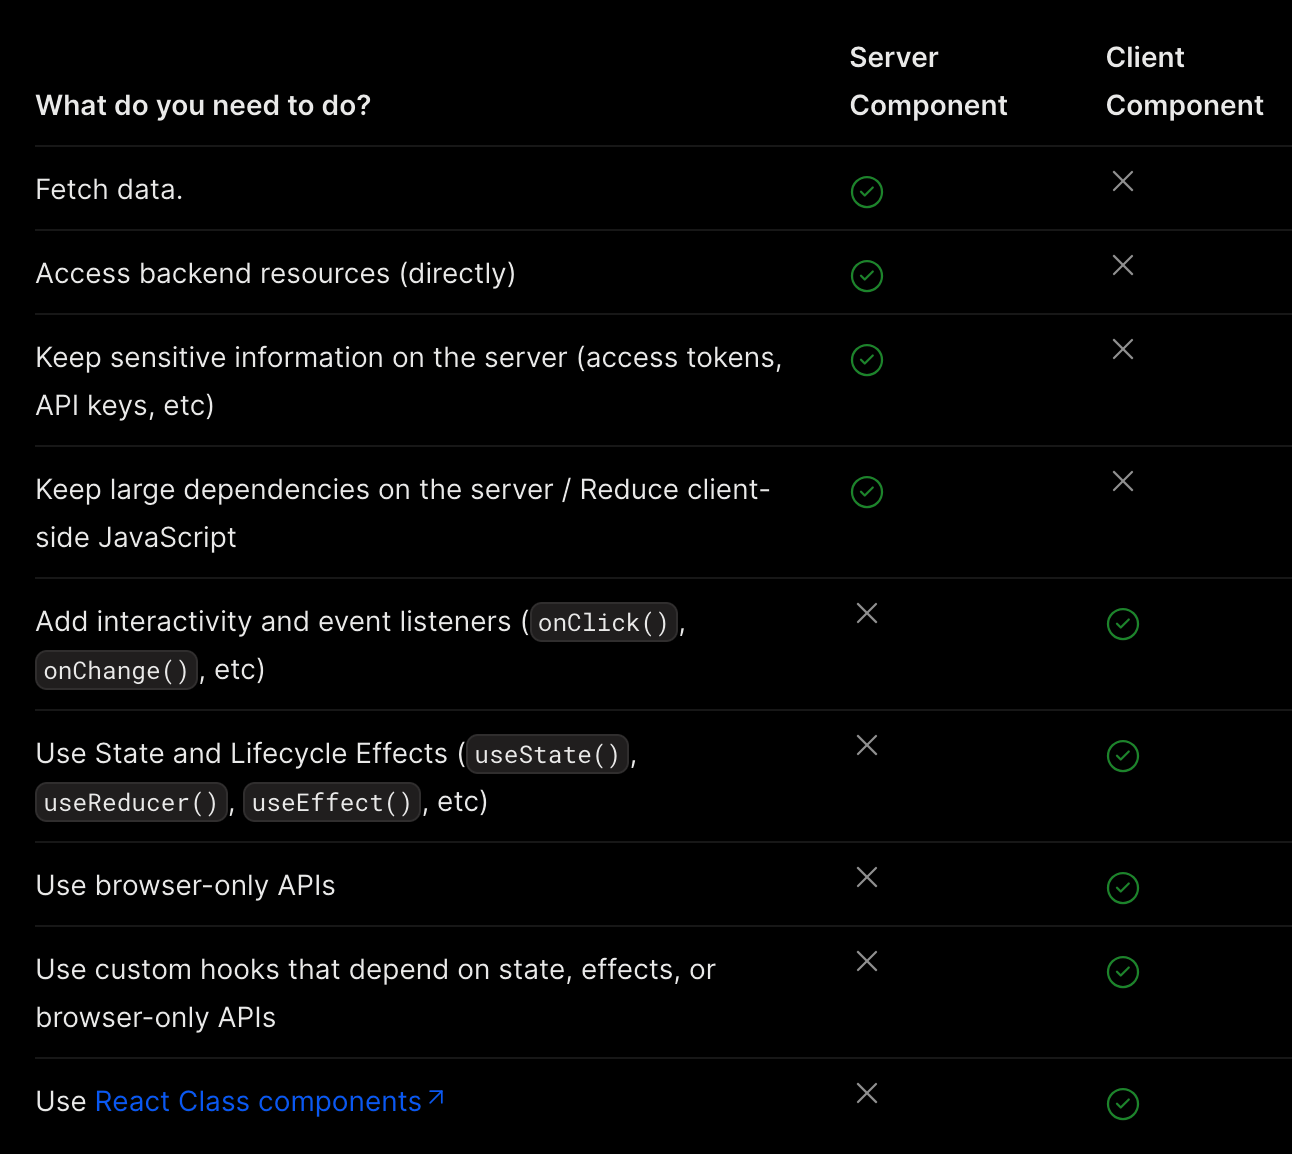Select the useEffect() code snippet
Screen dimensions: 1292x1154
(x=331, y=803)
